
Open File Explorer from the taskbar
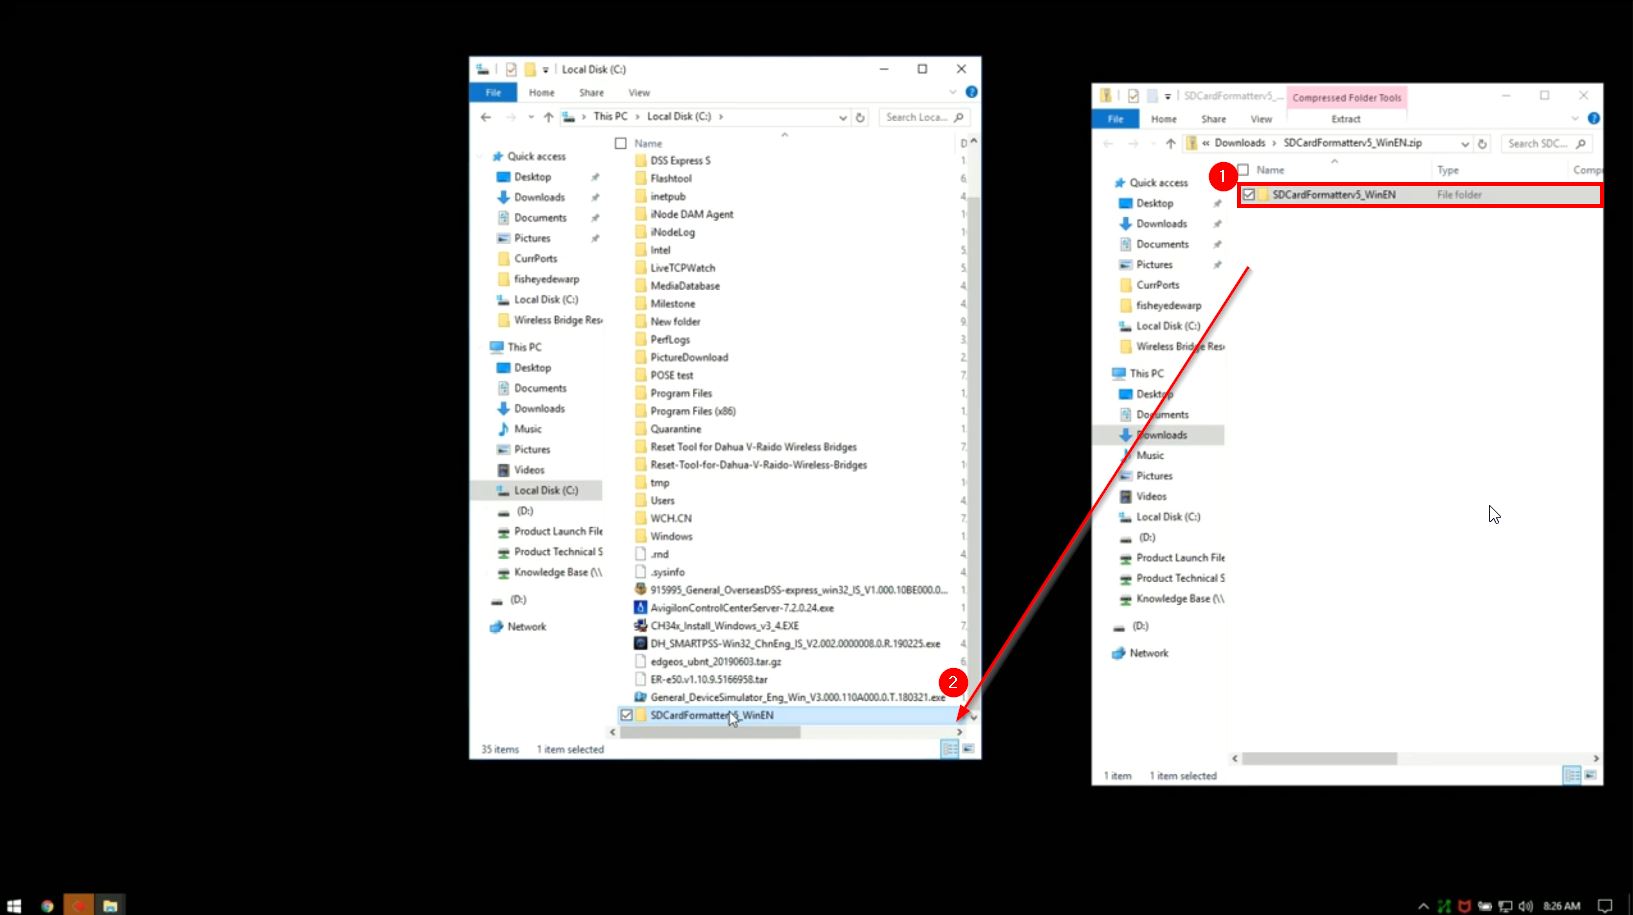(x=110, y=906)
